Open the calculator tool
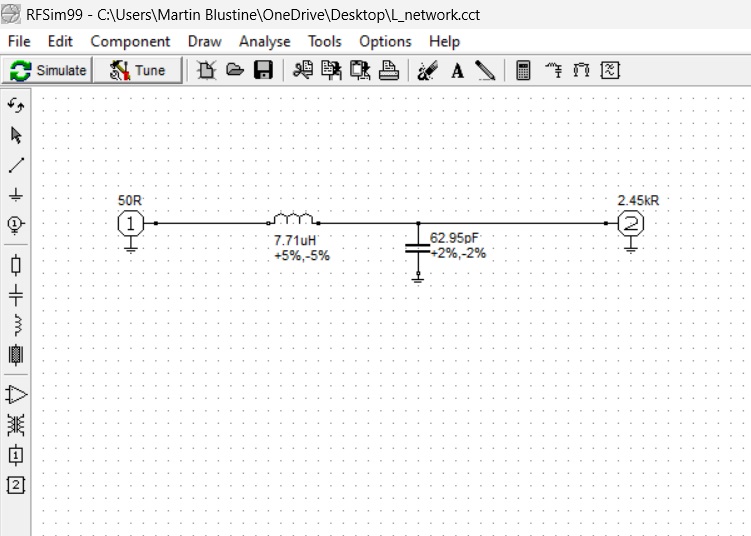 coord(523,70)
